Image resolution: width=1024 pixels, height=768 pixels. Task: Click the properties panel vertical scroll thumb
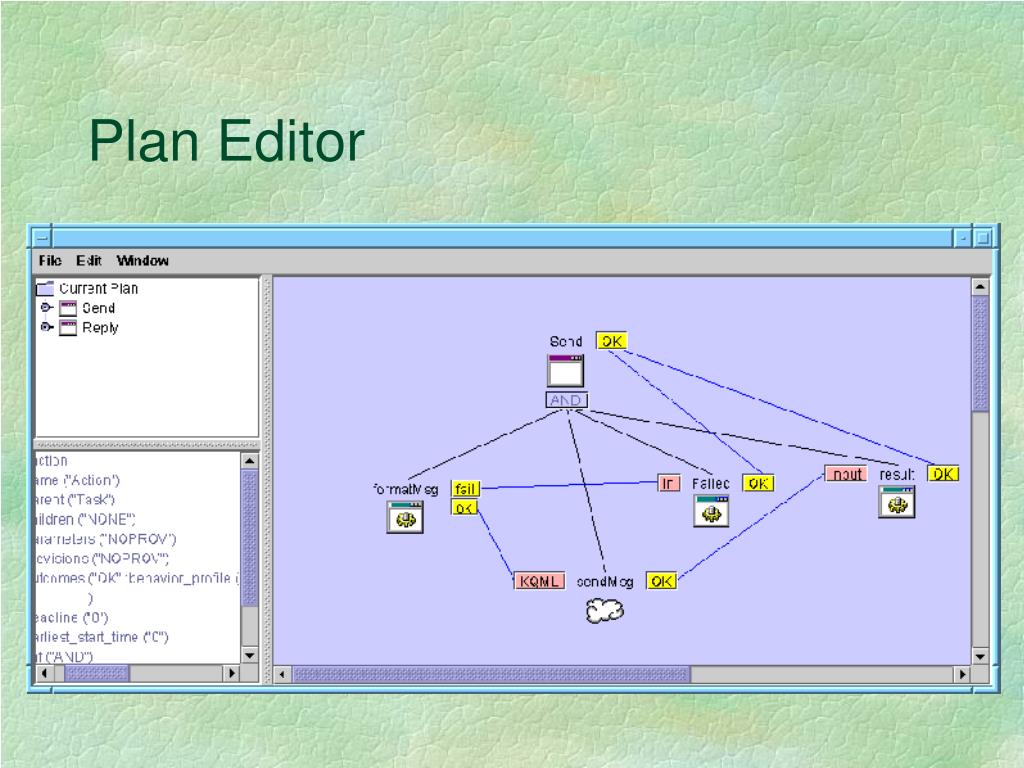tap(249, 537)
